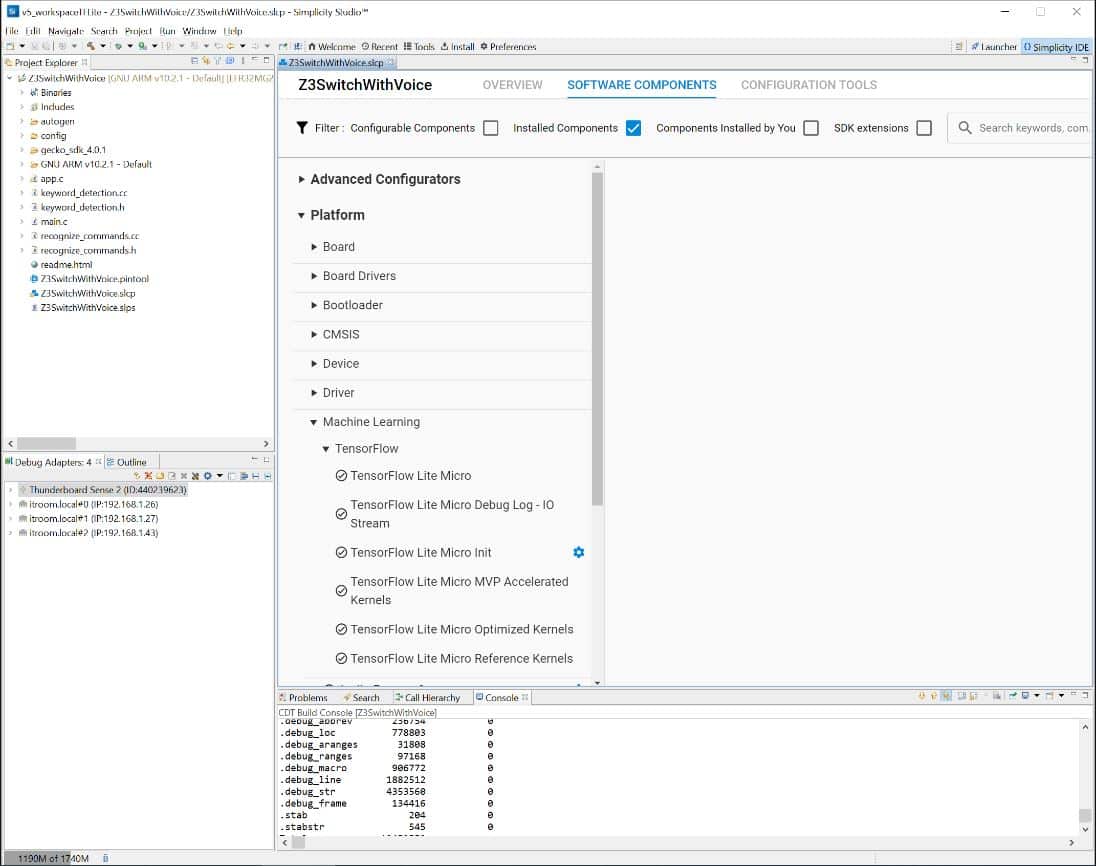Viewport: 1096px width, 866px height.
Task: Click the Debug Adapters settings gear icon
Action: coord(207,476)
